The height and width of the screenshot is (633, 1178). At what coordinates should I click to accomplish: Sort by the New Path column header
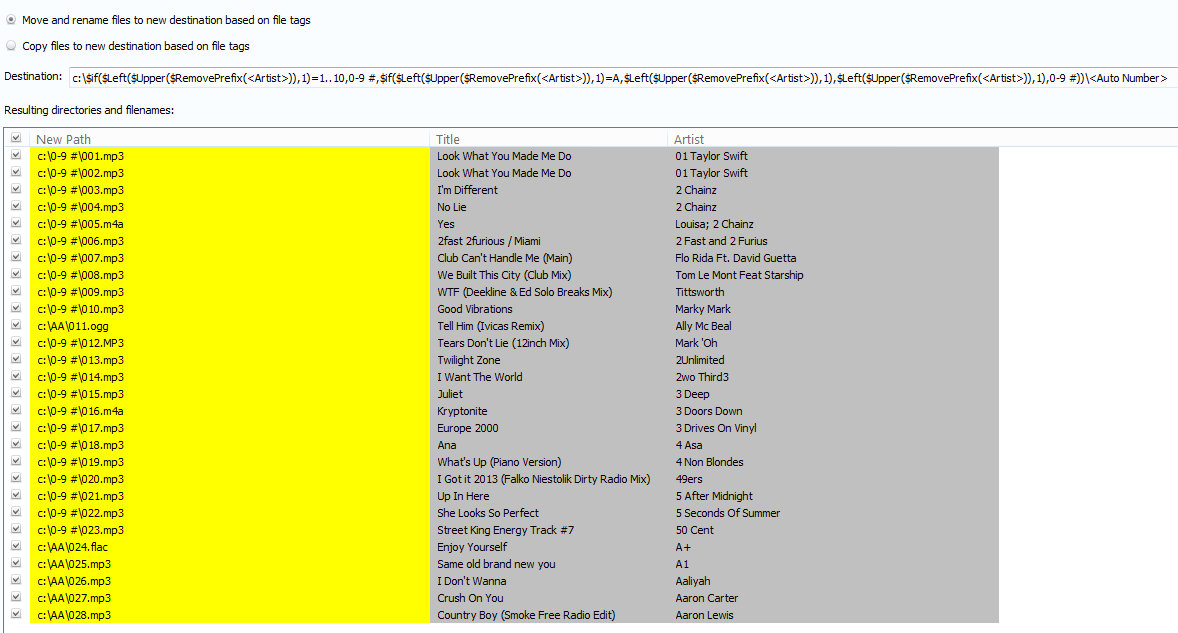tap(230, 139)
